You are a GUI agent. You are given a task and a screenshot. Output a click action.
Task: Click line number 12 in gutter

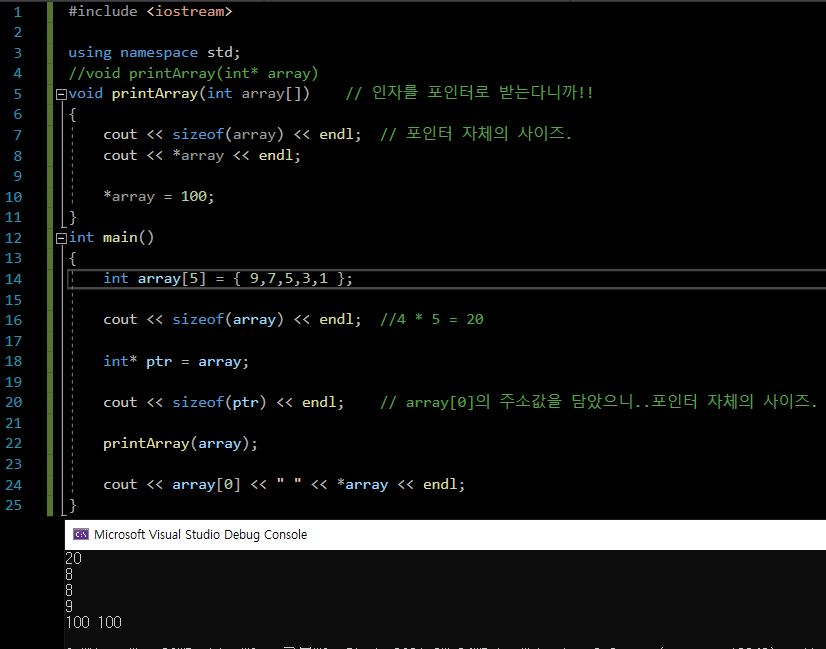point(14,238)
